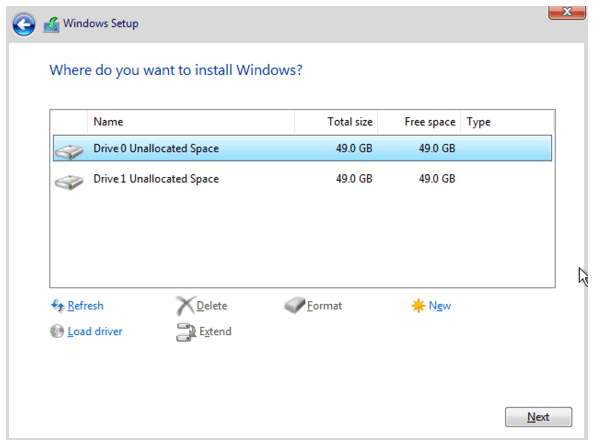Click the Windows Setup title text
Screen dimensions: 600x446
pyautogui.click(x=101, y=24)
